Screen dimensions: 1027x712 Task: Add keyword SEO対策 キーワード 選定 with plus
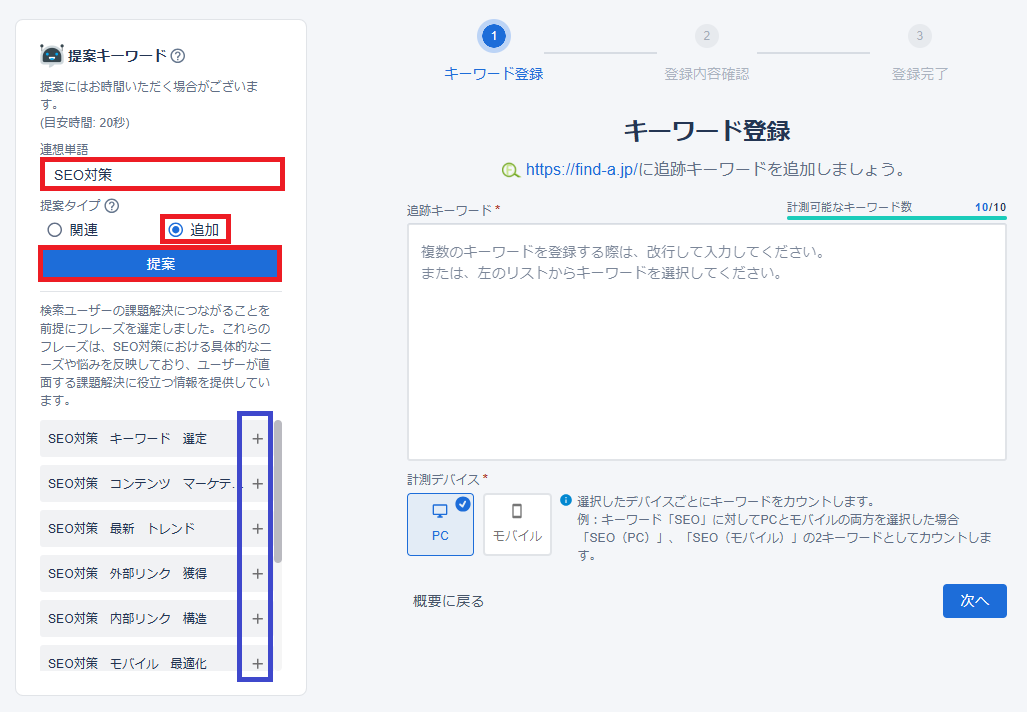point(257,439)
